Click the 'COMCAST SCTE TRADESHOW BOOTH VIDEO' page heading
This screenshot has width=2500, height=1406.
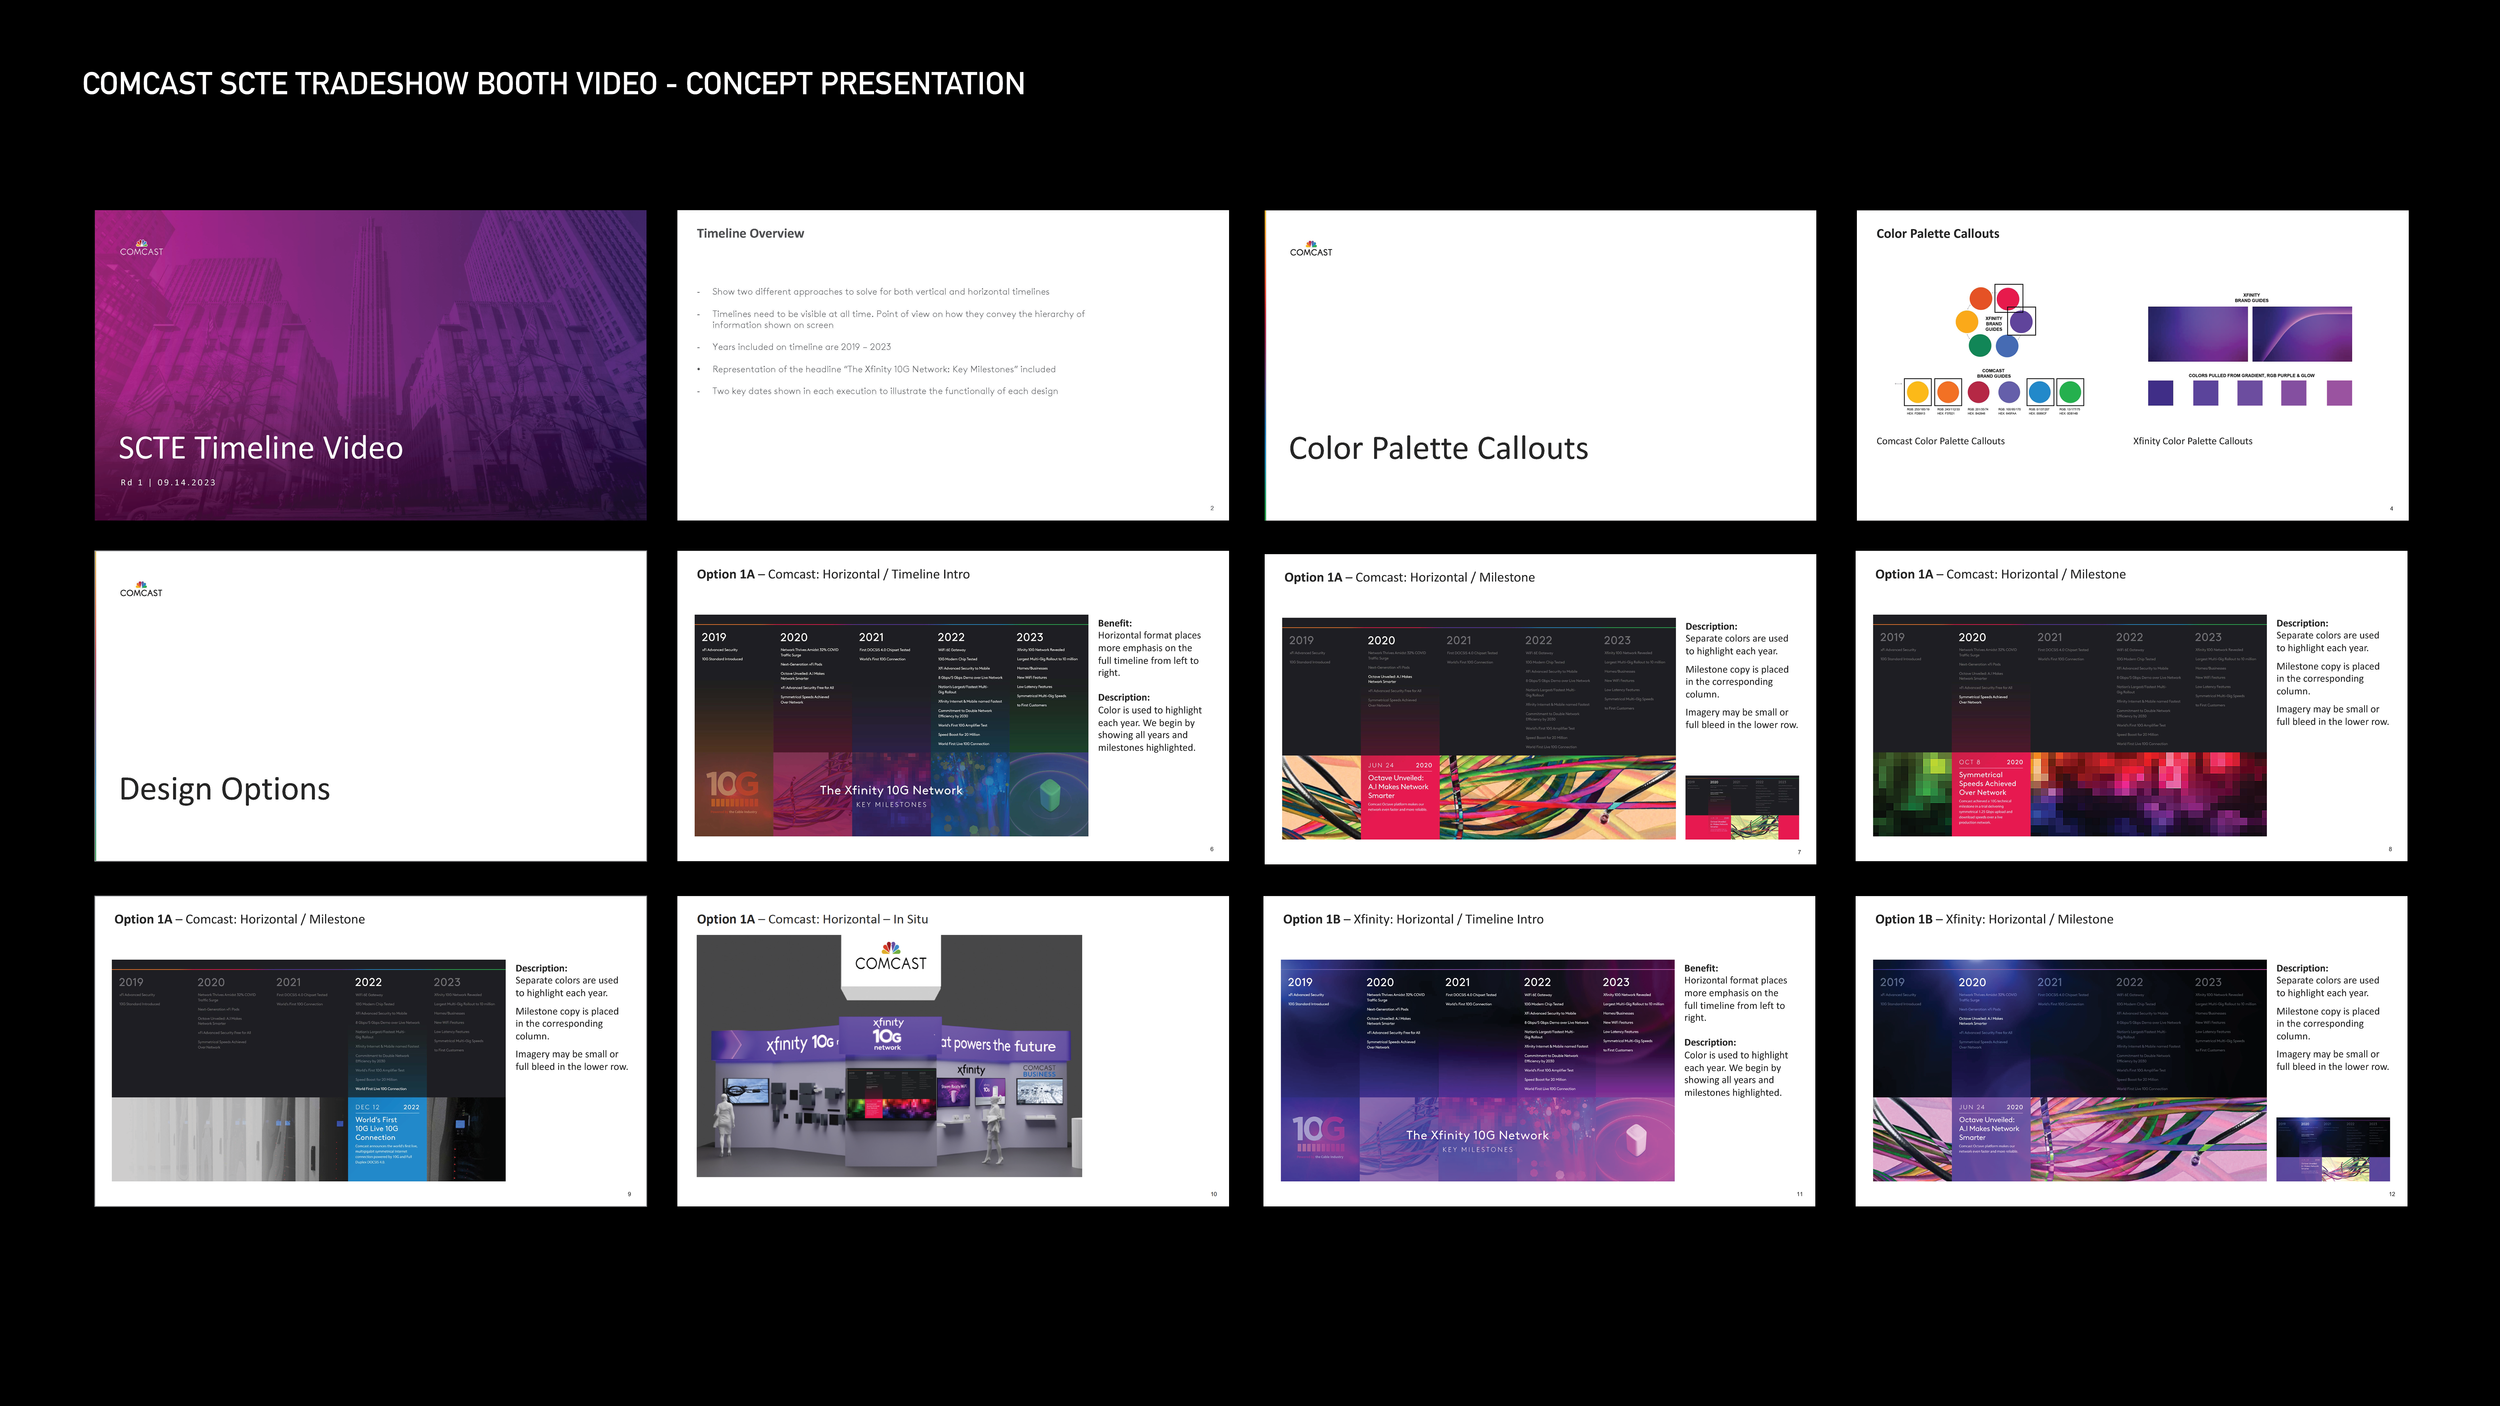click(x=553, y=84)
